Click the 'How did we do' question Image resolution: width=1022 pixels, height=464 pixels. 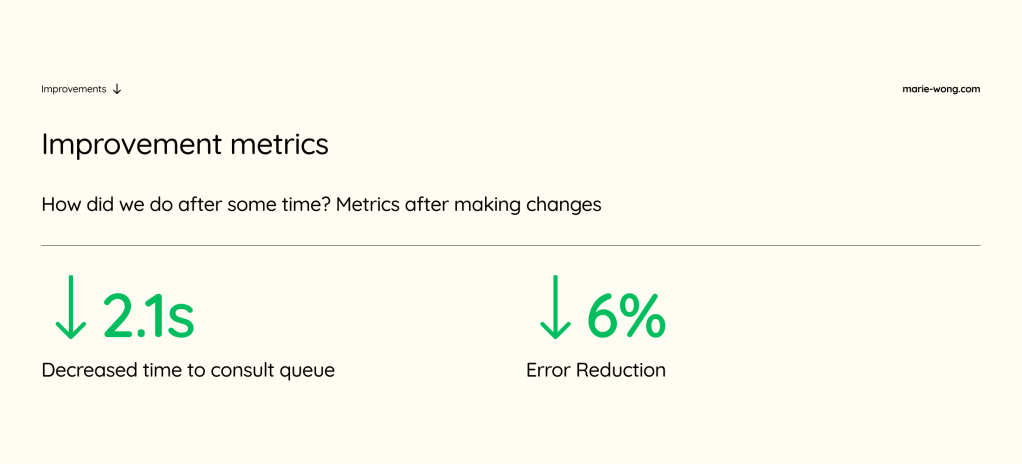[x=186, y=205]
